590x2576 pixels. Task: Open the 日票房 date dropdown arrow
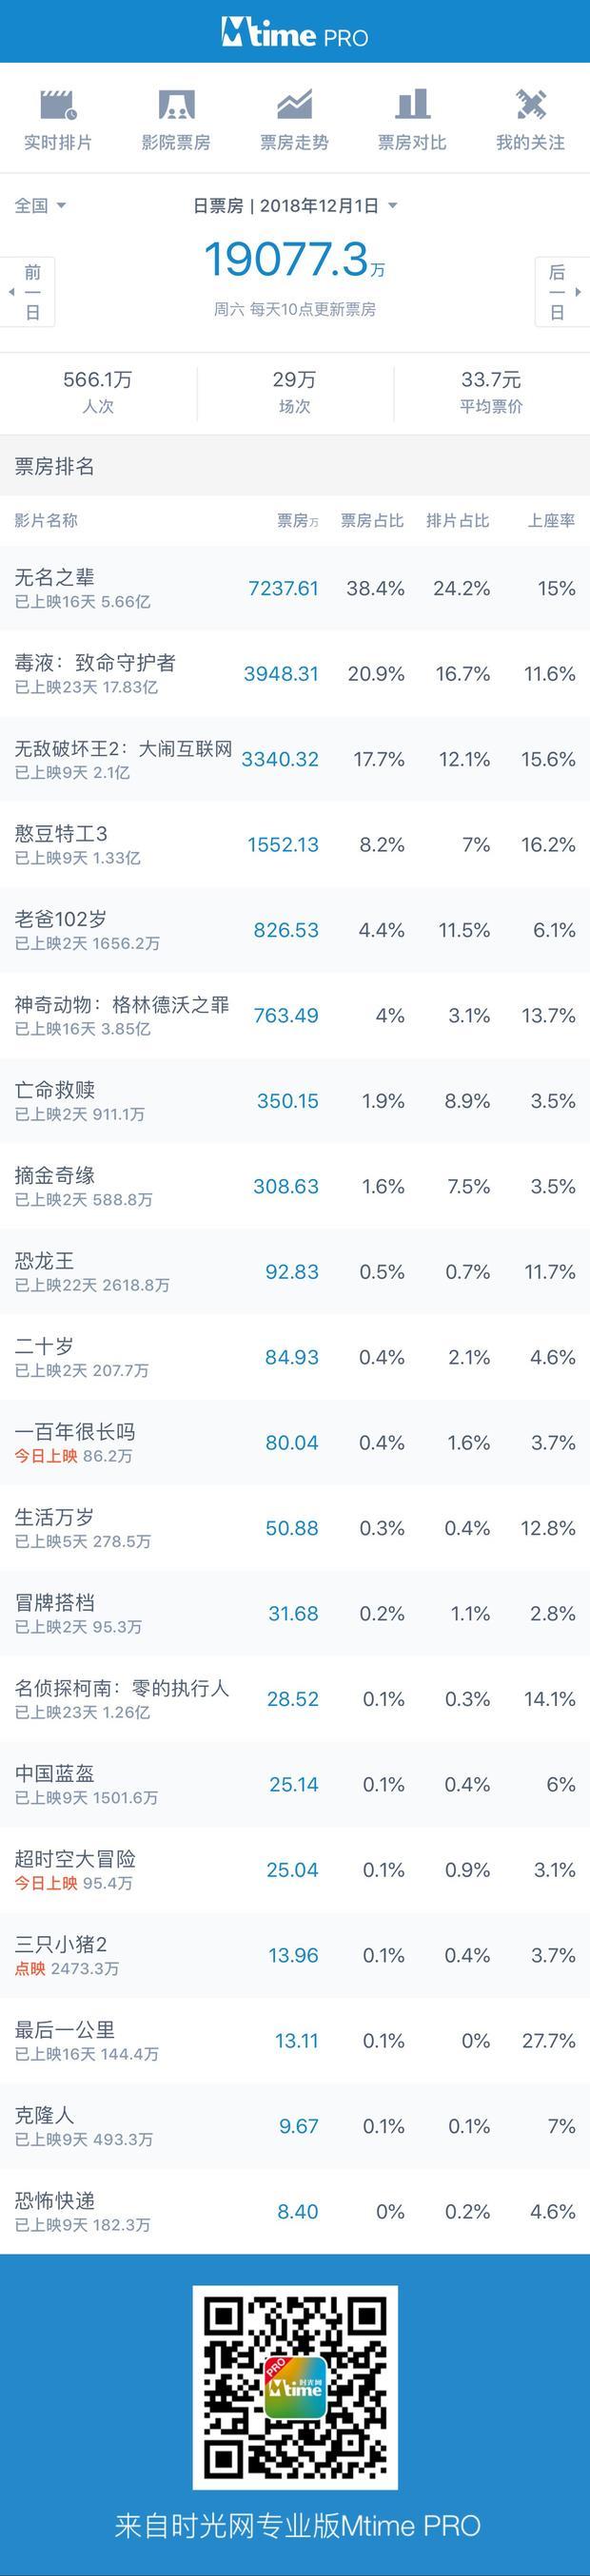[392, 205]
